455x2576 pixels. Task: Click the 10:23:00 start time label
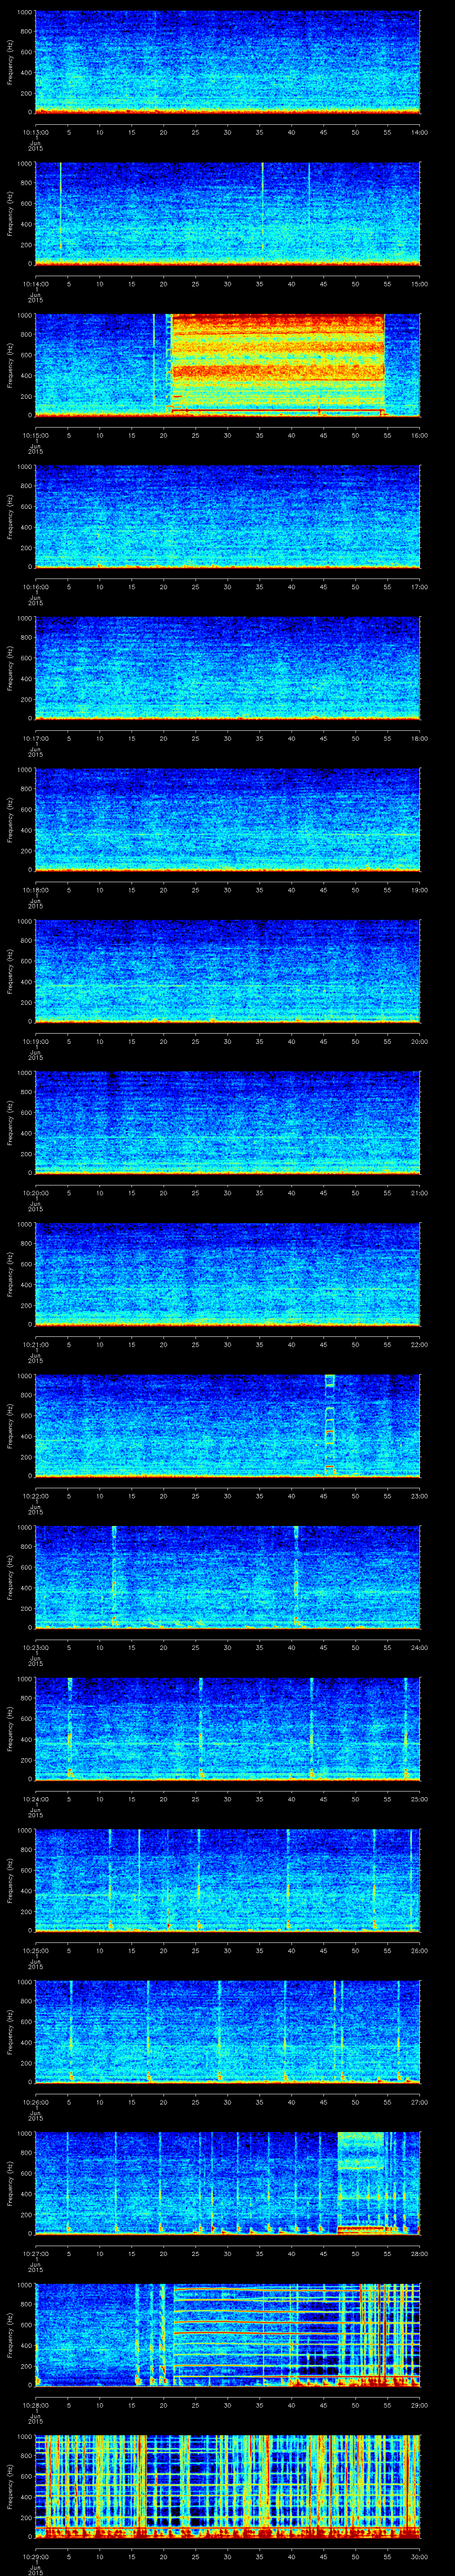(x=35, y=1647)
